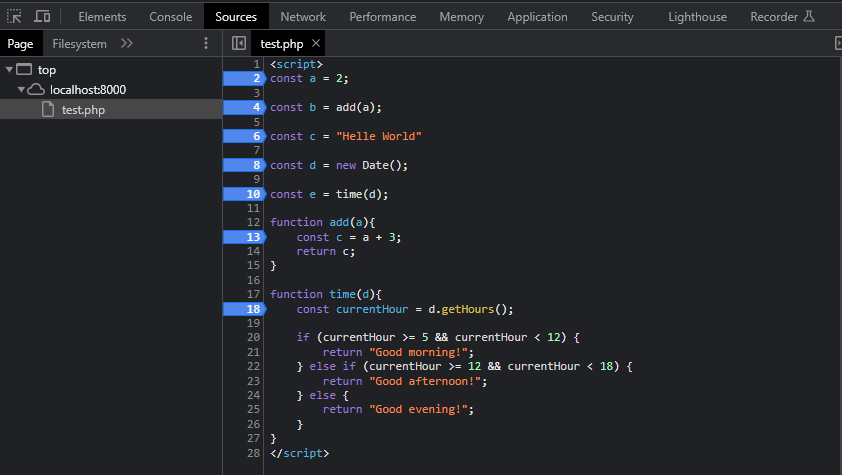Click the navigator three-dot menu icon

(x=206, y=43)
